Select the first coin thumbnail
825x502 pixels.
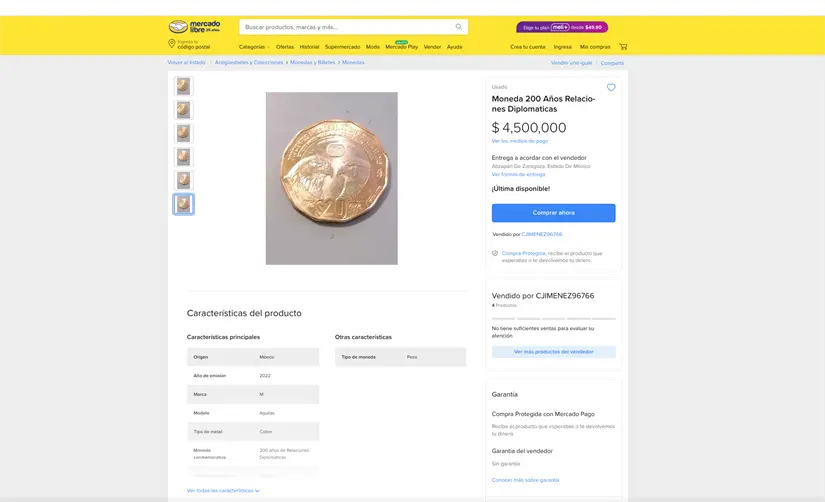coord(183,86)
